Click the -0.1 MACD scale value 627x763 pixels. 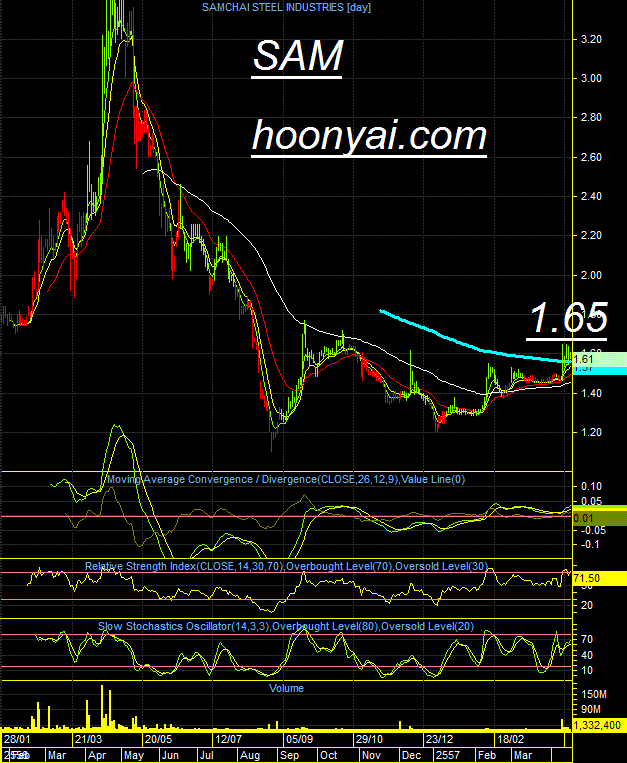[x=590, y=544]
